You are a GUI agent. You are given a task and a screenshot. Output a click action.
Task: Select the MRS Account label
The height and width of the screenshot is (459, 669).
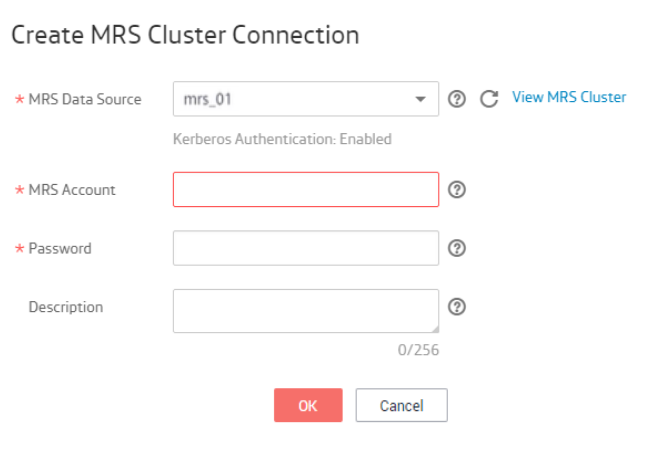click(x=72, y=190)
